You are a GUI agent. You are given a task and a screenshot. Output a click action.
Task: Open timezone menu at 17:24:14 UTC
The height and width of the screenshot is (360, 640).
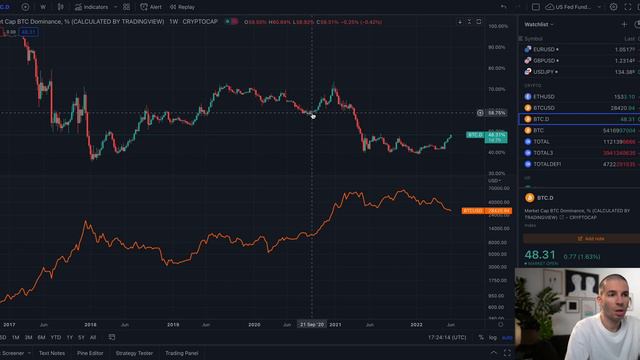[447, 338]
